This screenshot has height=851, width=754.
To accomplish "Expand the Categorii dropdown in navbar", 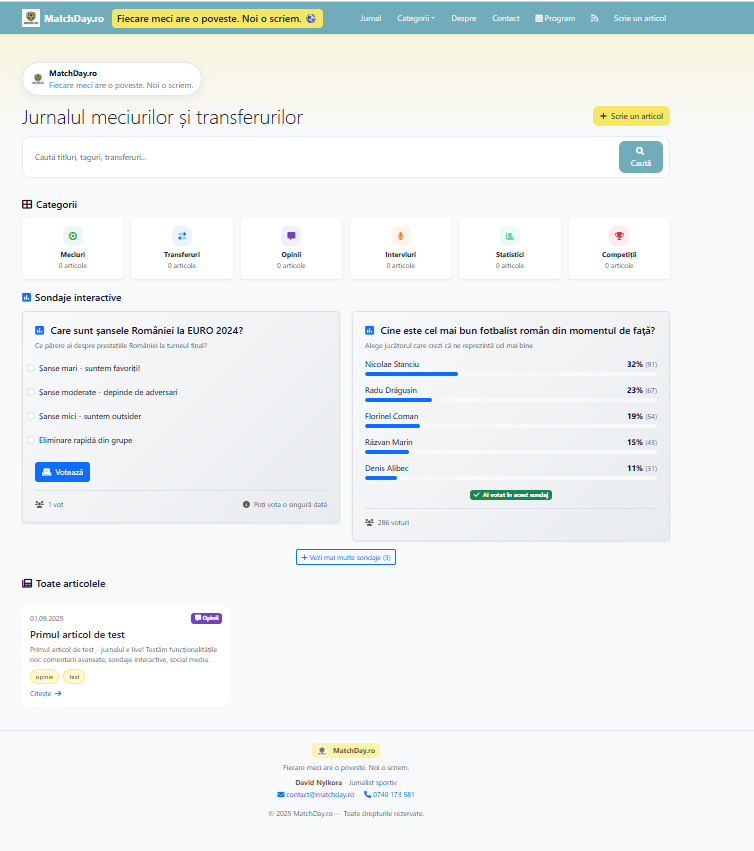I will tap(415, 19).
